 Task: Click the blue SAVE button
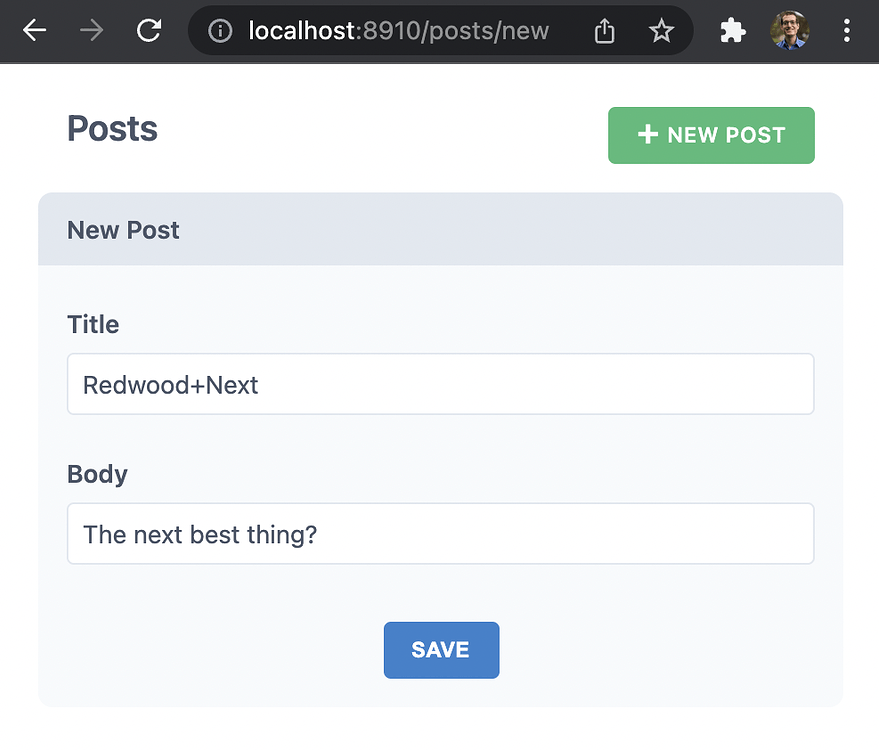[441, 650]
